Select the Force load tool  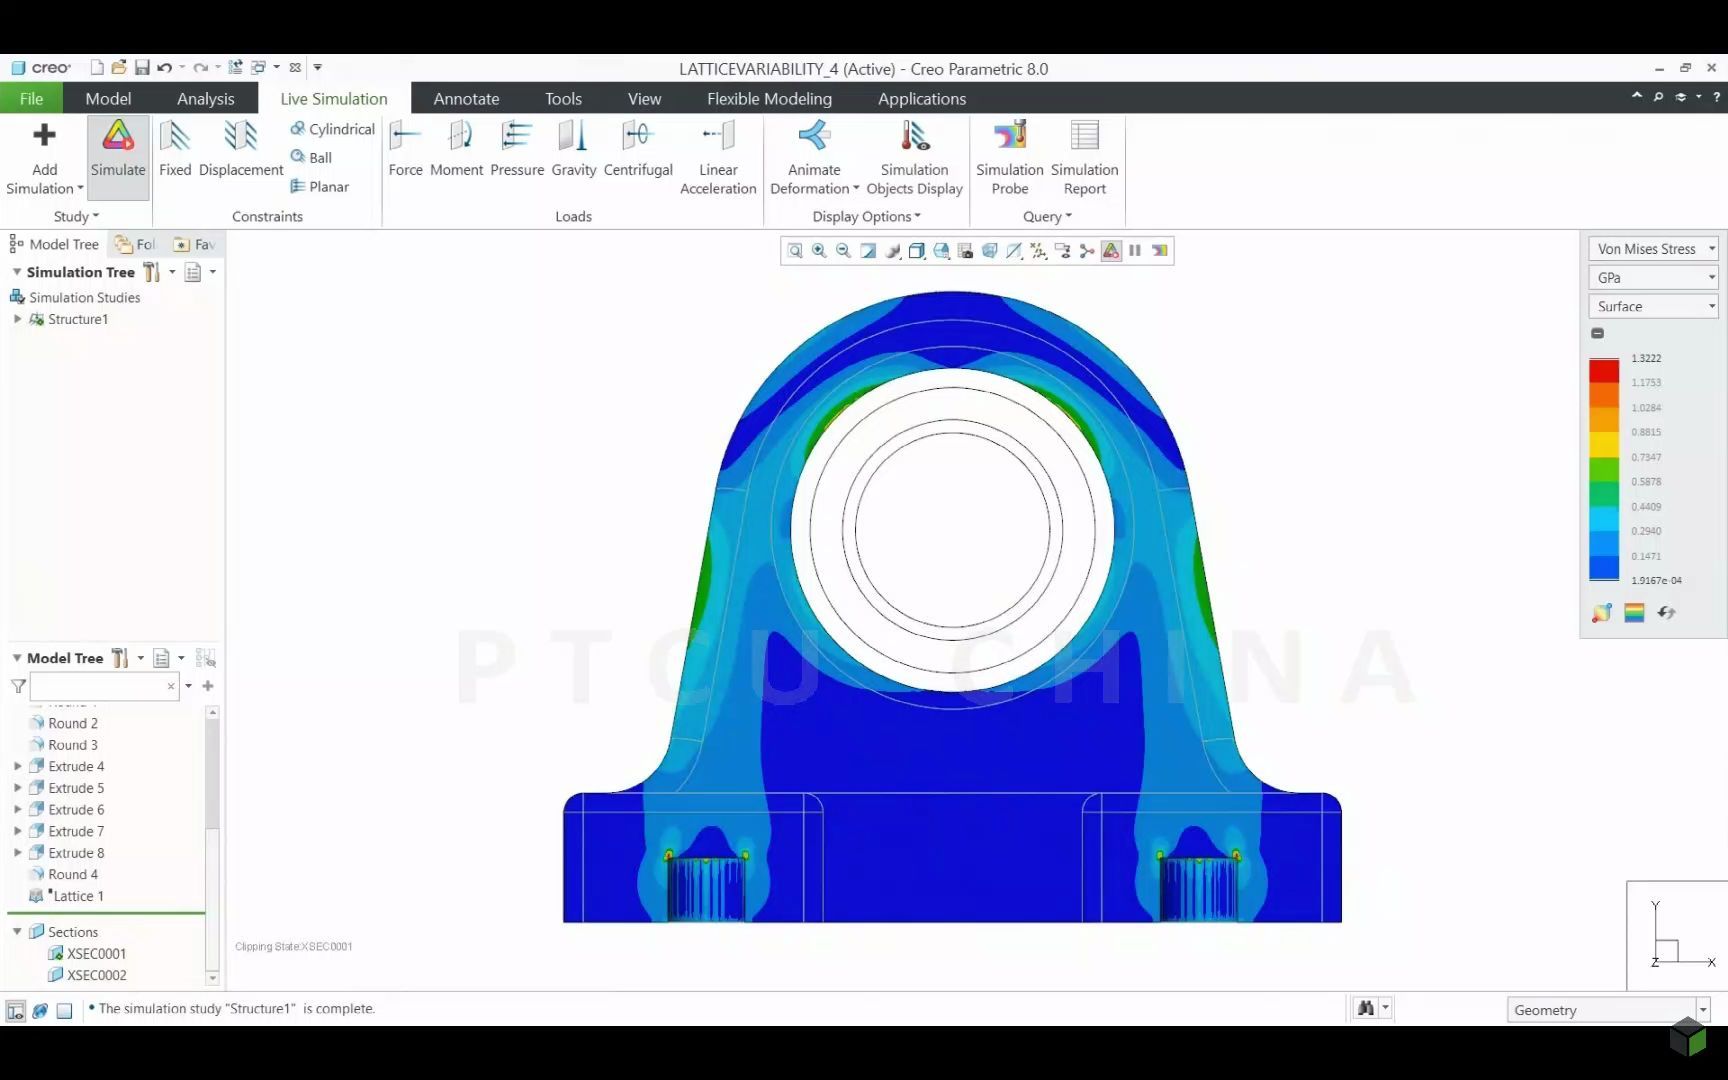point(405,150)
